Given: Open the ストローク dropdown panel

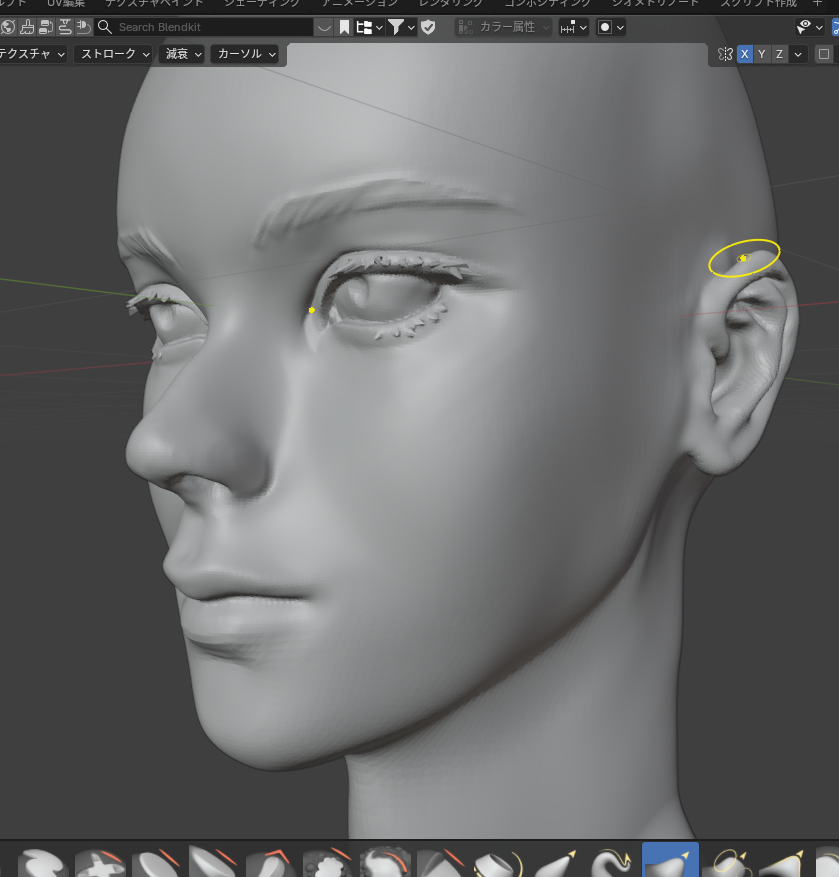Looking at the screenshot, I should click(115, 54).
